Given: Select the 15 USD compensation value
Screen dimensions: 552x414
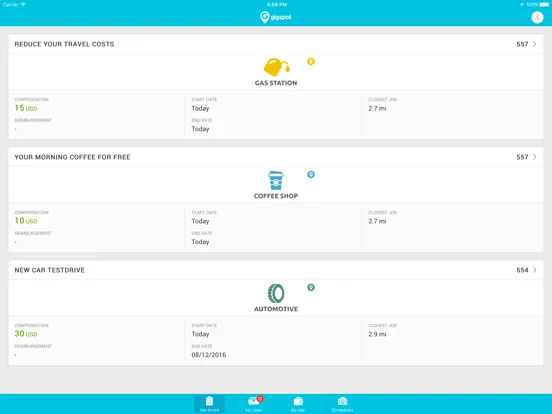Looking at the screenshot, I should click(26, 108).
